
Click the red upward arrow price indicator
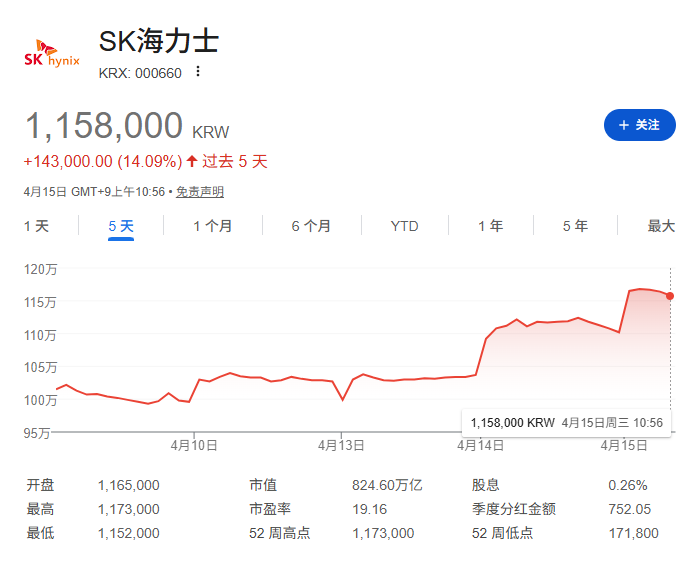pyautogui.click(x=192, y=161)
